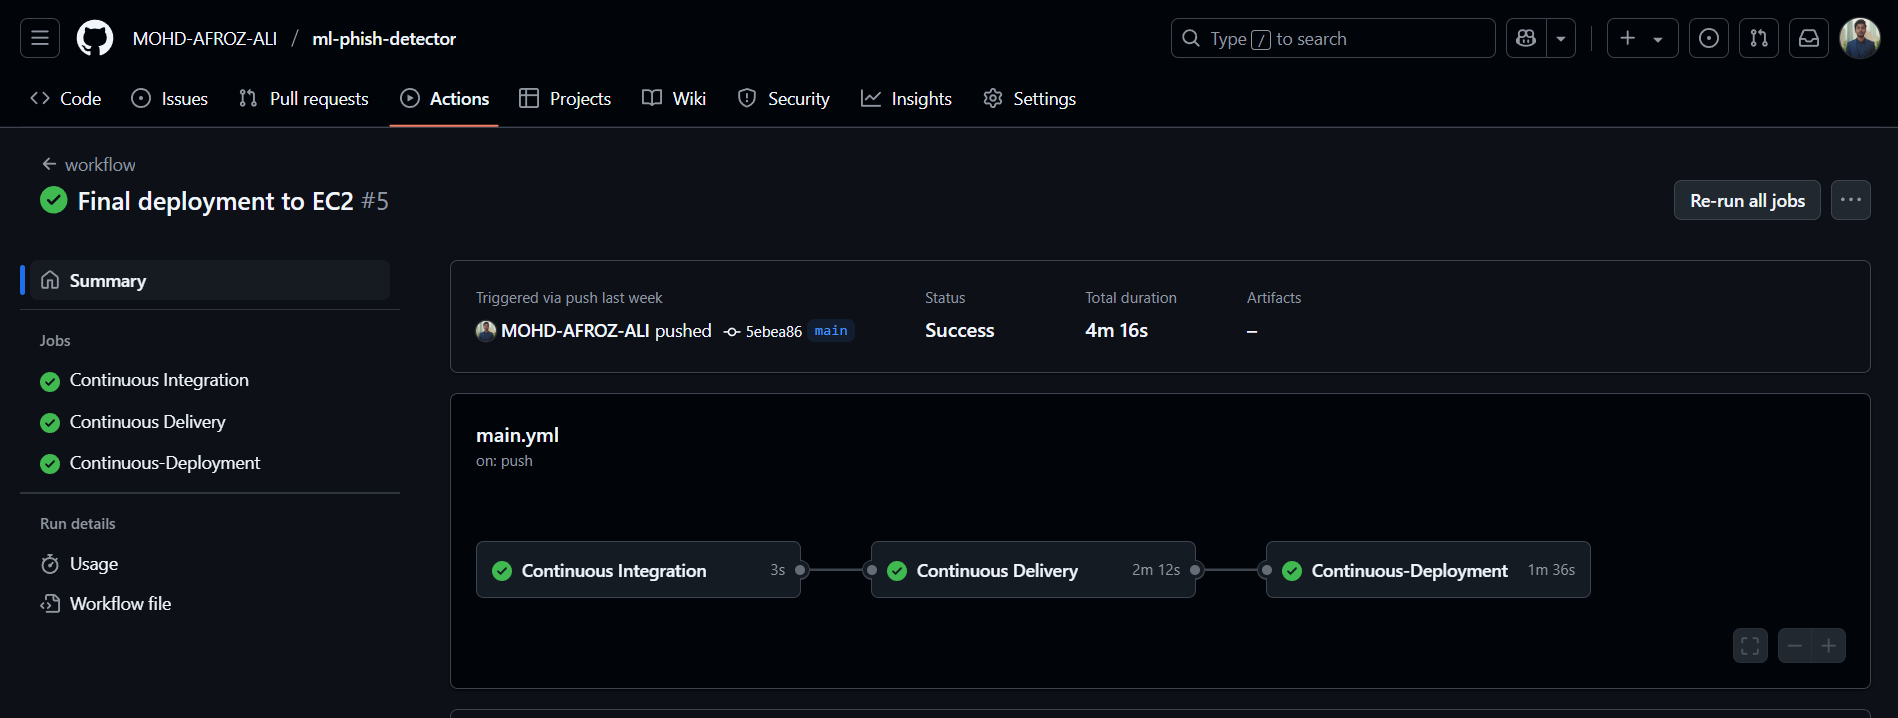Open the hamburger navigation menu
This screenshot has height=718, width=1898.
coord(40,38)
